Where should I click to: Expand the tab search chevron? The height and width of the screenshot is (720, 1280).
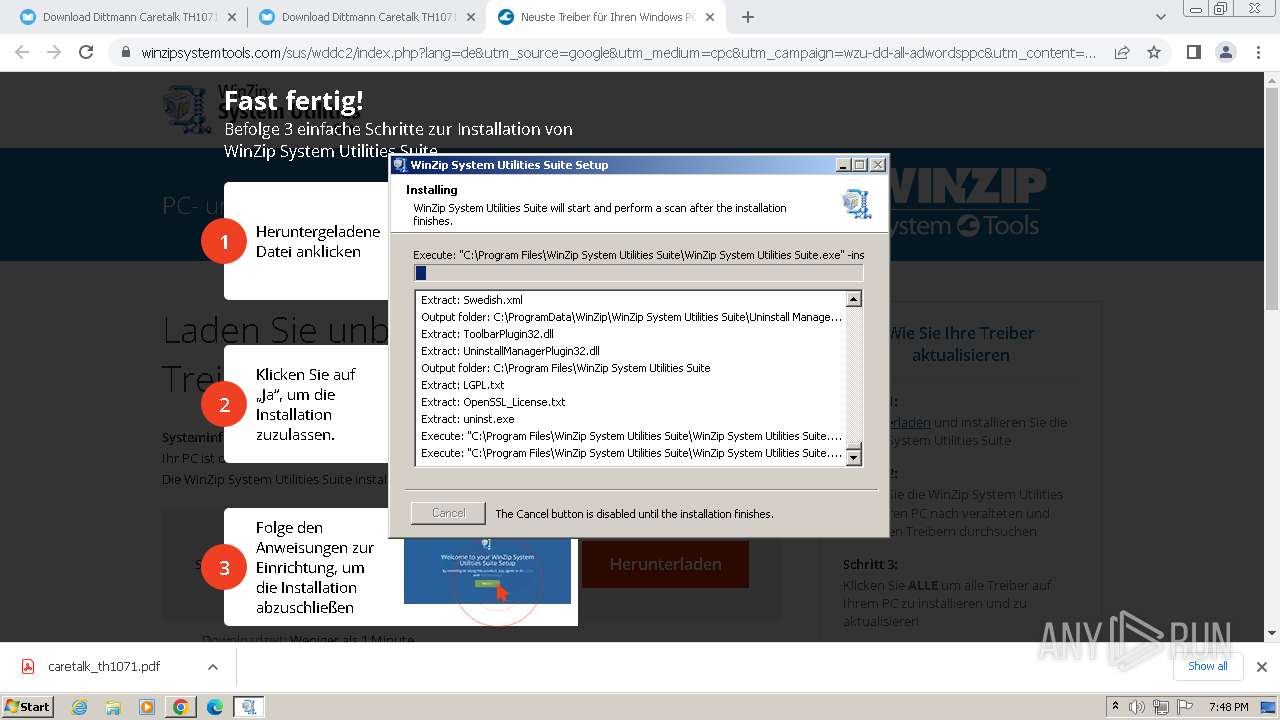point(1161,17)
